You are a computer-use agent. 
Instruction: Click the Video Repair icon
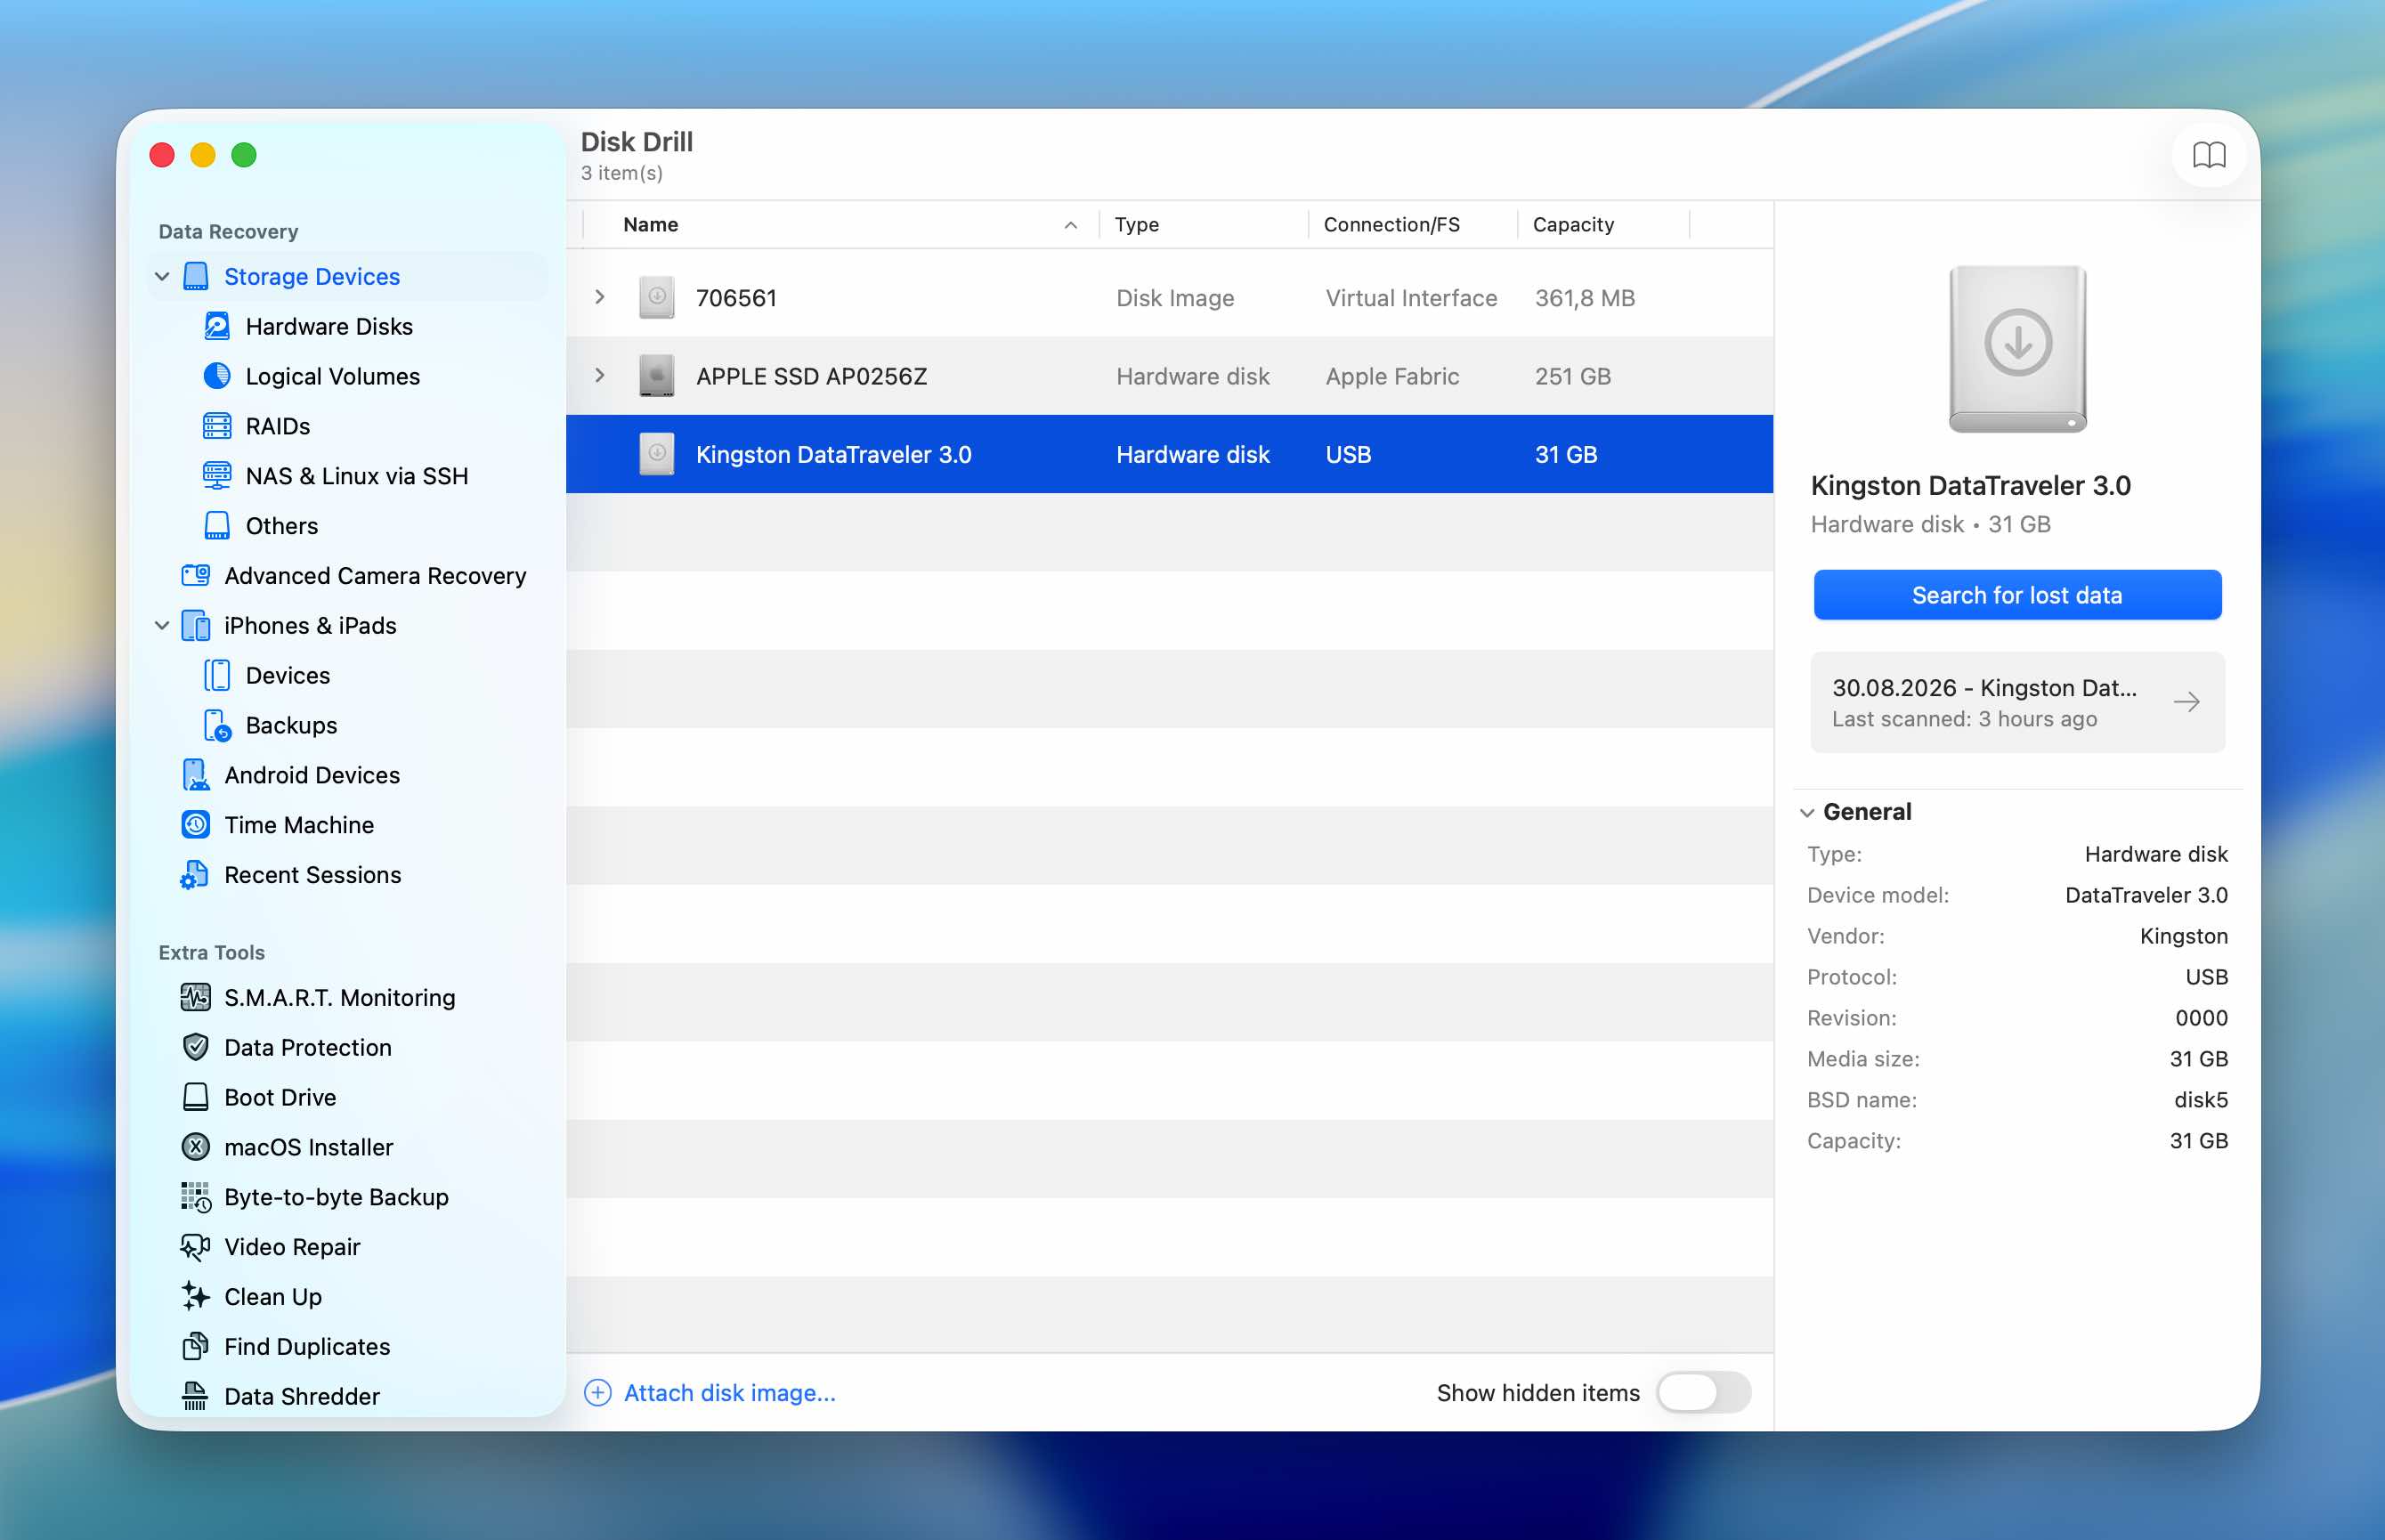(x=196, y=1247)
